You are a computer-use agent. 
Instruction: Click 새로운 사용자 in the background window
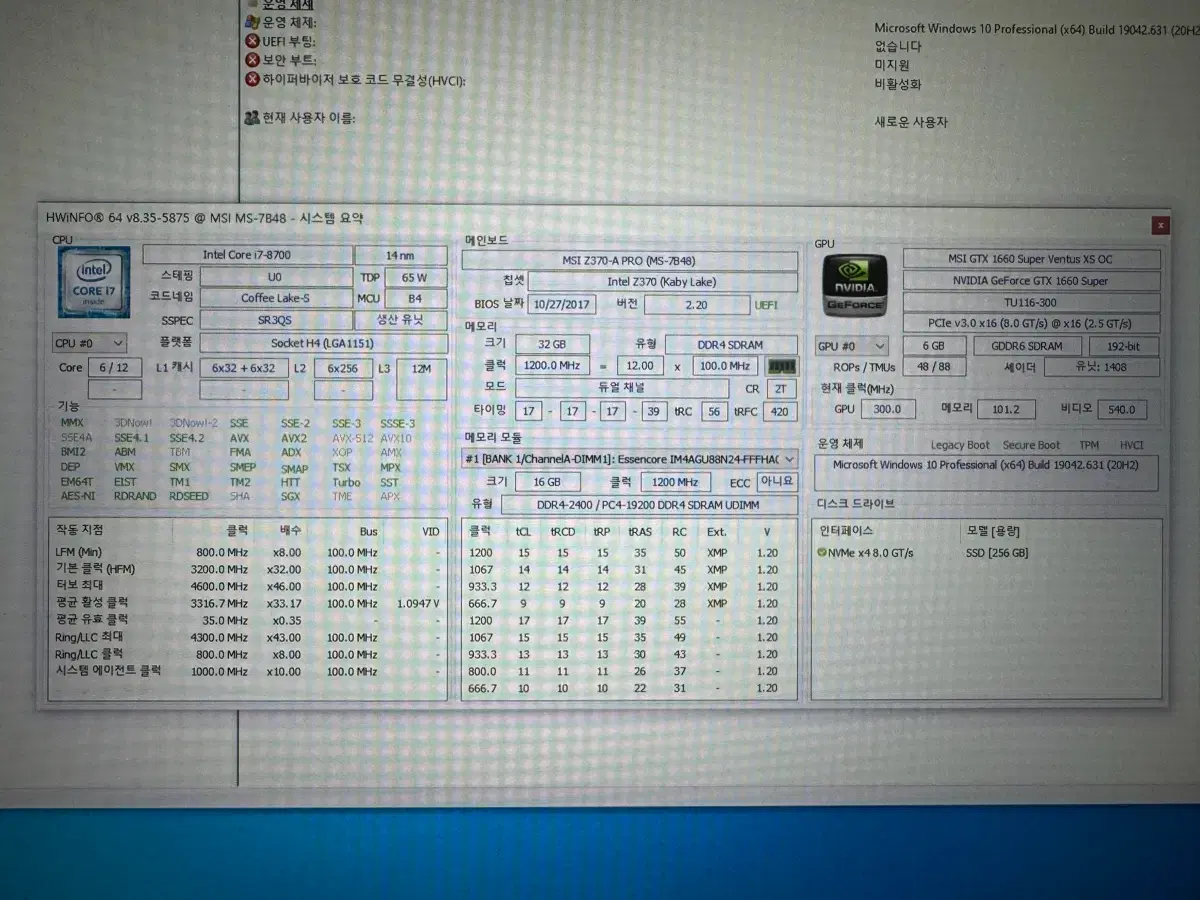(x=911, y=122)
